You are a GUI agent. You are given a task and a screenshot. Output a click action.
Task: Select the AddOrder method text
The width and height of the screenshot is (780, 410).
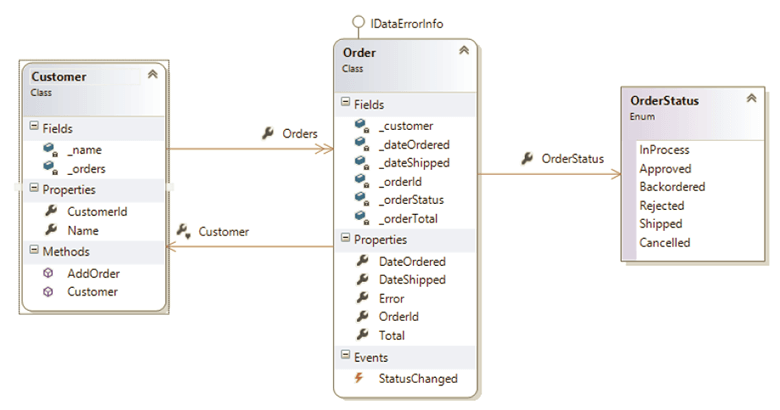point(94,274)
